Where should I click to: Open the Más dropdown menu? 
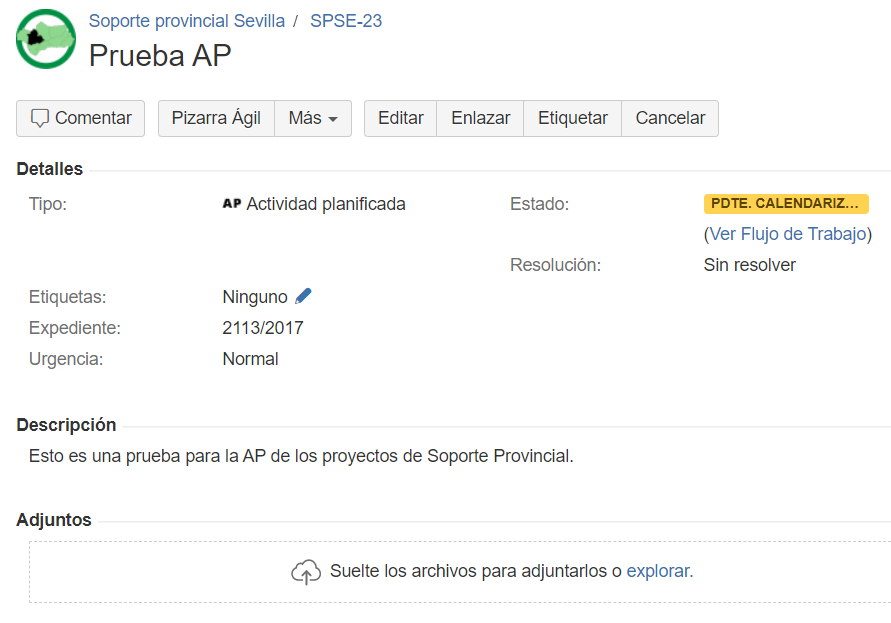(313, 118)
